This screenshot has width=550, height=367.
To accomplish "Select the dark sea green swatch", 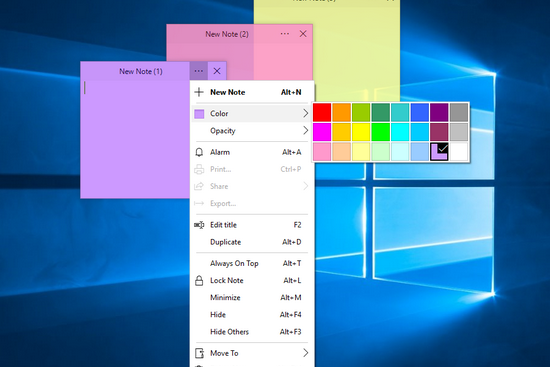I will click(x=381, y=112).
